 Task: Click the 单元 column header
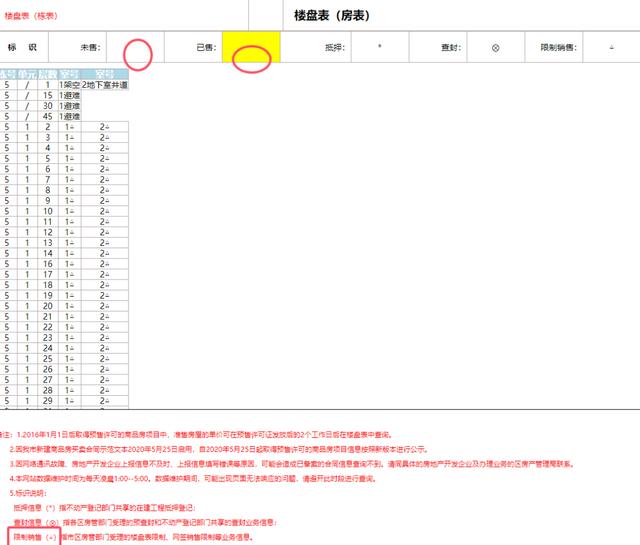pyautogui.click(x=27, y=74)
